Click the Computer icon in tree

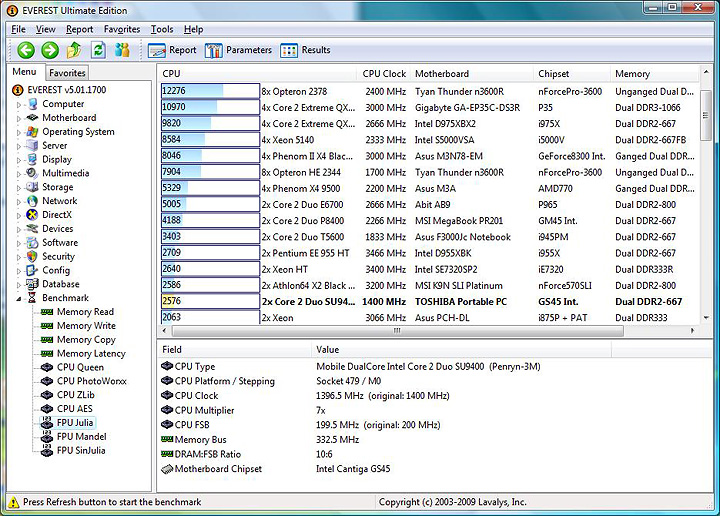[x=32, y=104]
